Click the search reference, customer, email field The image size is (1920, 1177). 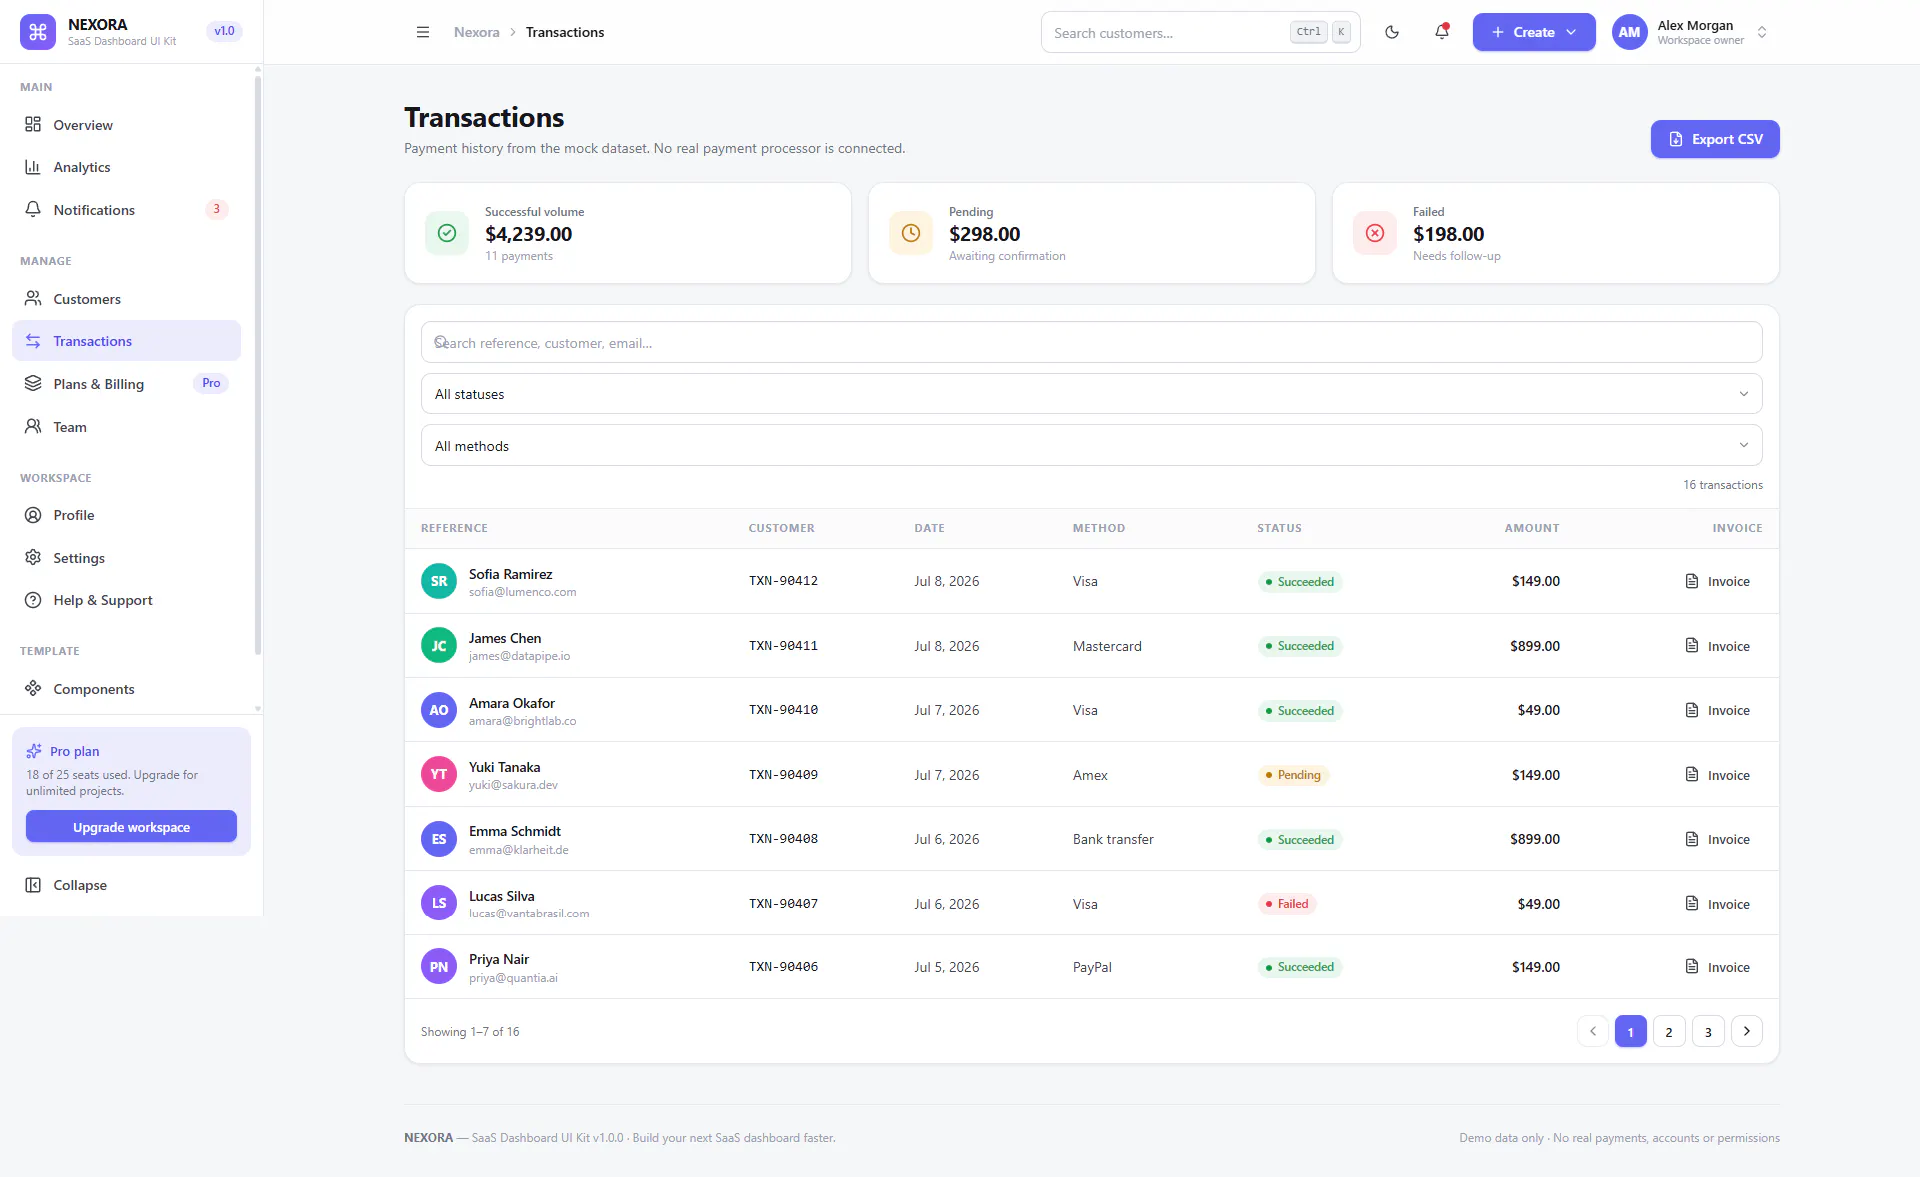click(x=1091, y=342)
